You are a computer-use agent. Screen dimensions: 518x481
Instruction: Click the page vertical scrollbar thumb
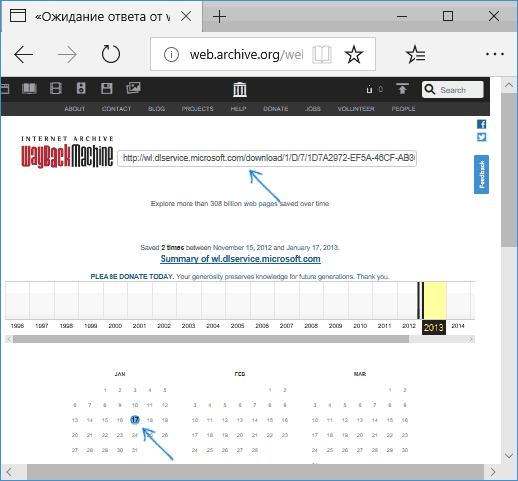[509, 170]
